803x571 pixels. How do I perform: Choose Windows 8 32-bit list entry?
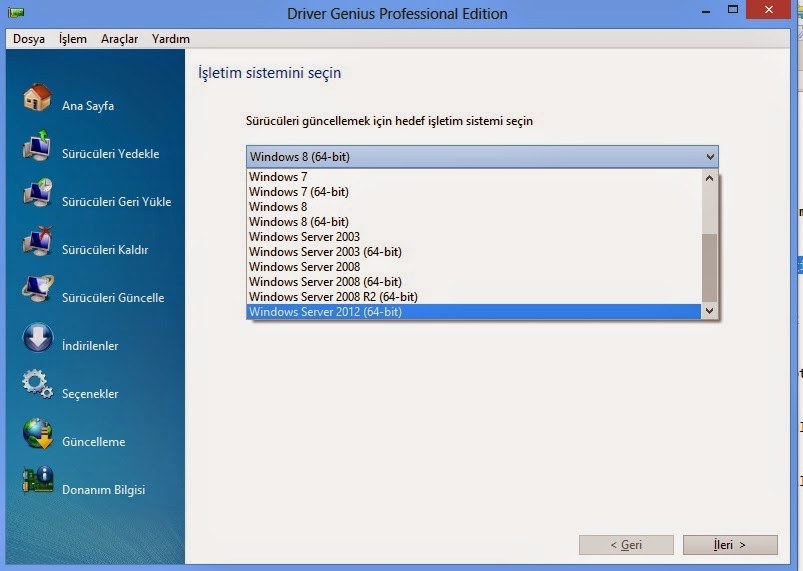coord(474,207)
